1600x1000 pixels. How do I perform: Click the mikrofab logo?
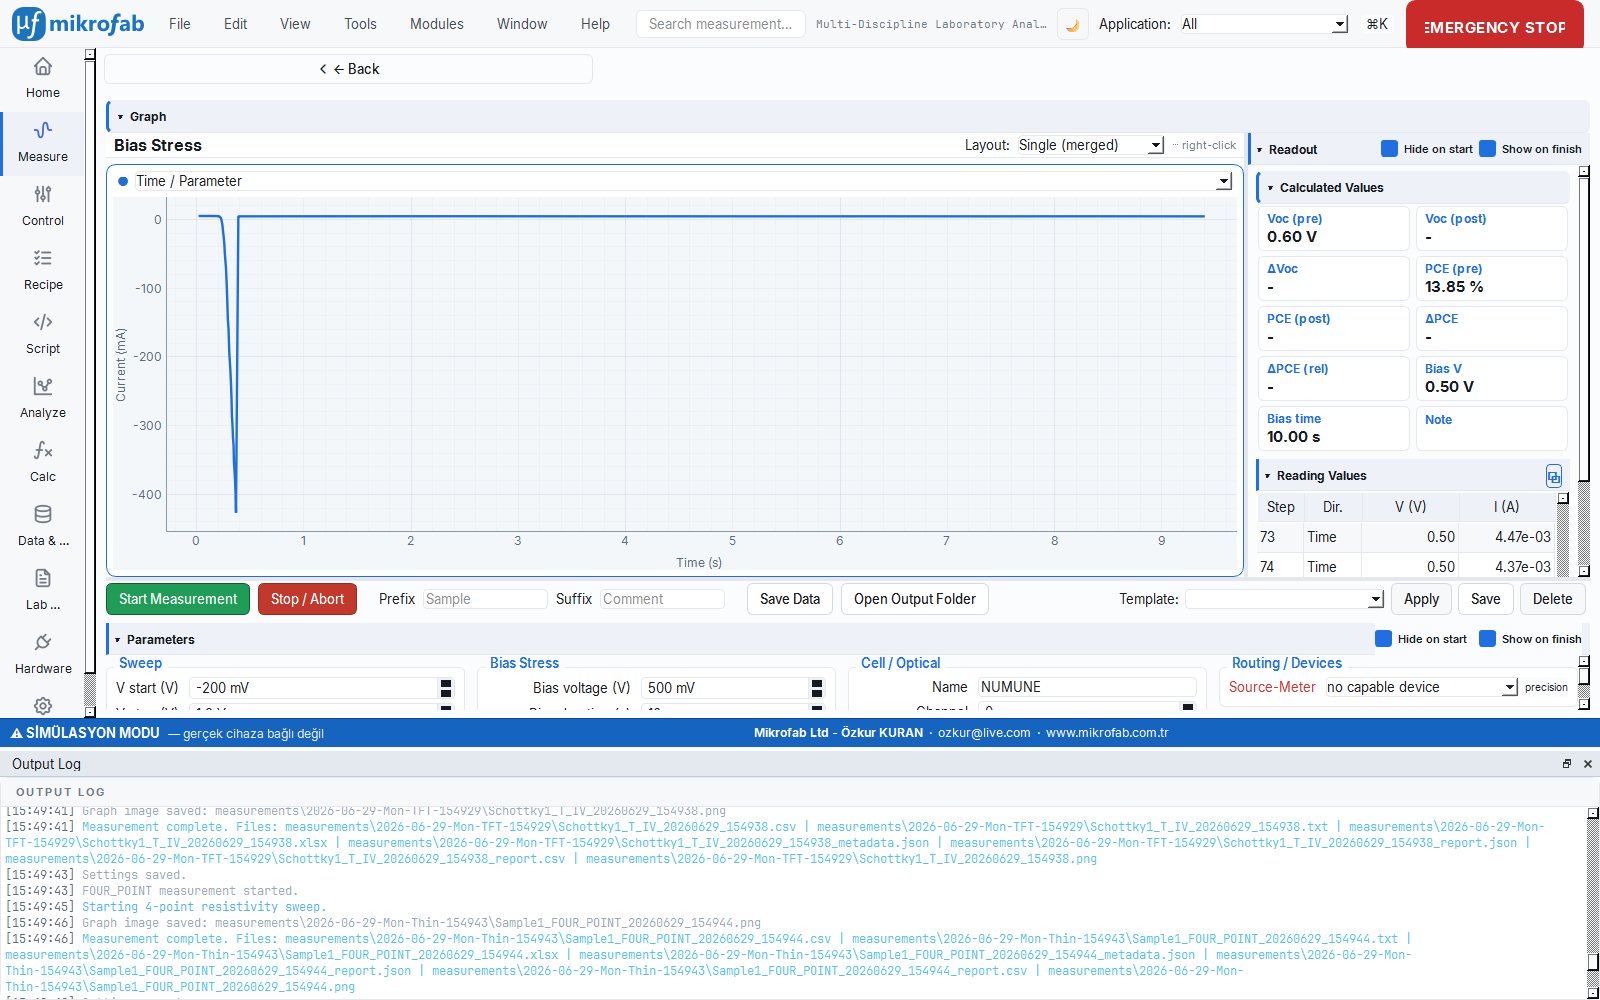(78, 24)
